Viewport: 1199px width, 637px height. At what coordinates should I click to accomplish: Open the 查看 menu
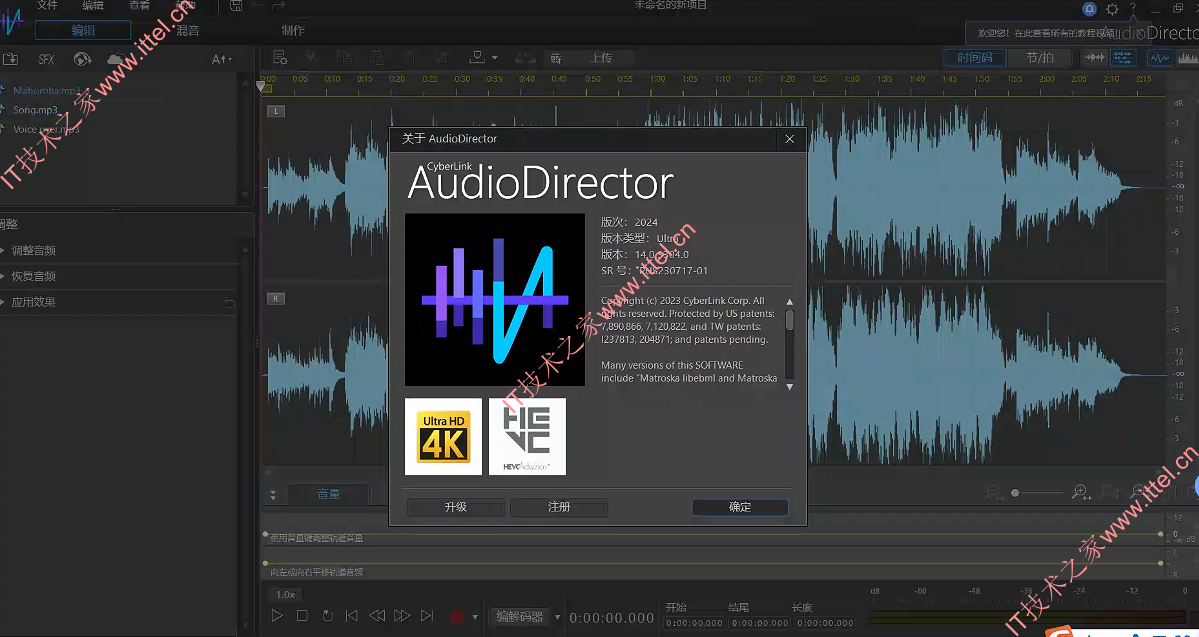click(x=139, y=5)
